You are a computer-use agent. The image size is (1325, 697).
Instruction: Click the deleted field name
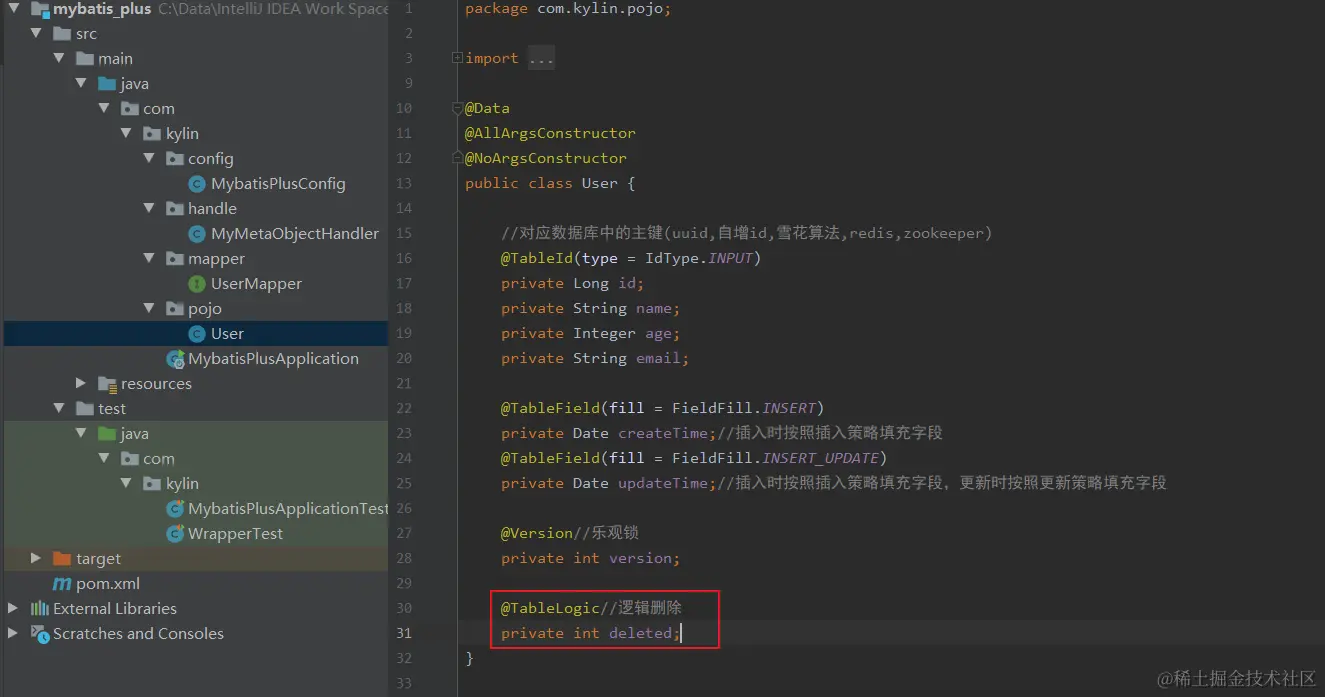(x=641, y=633)
